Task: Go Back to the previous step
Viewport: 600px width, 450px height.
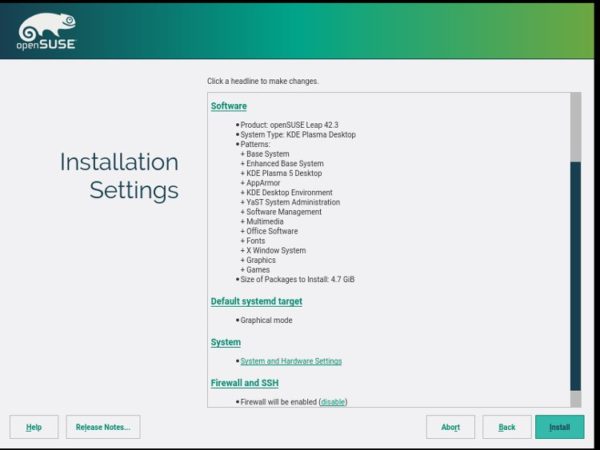Action: click(507, 427)
